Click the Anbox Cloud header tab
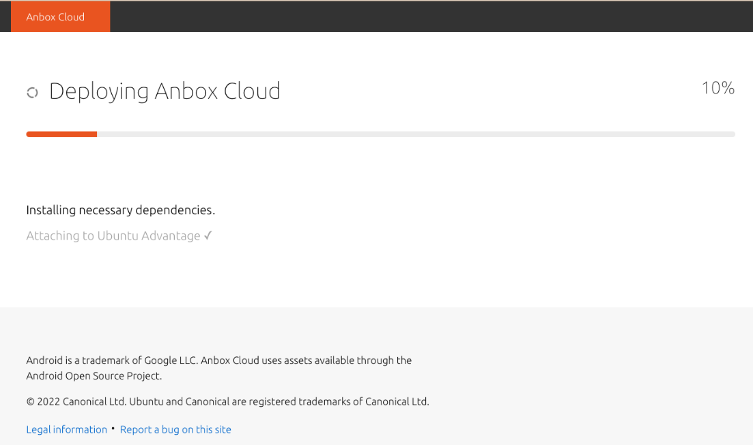 pyautogui.click(x=56, y=17)
